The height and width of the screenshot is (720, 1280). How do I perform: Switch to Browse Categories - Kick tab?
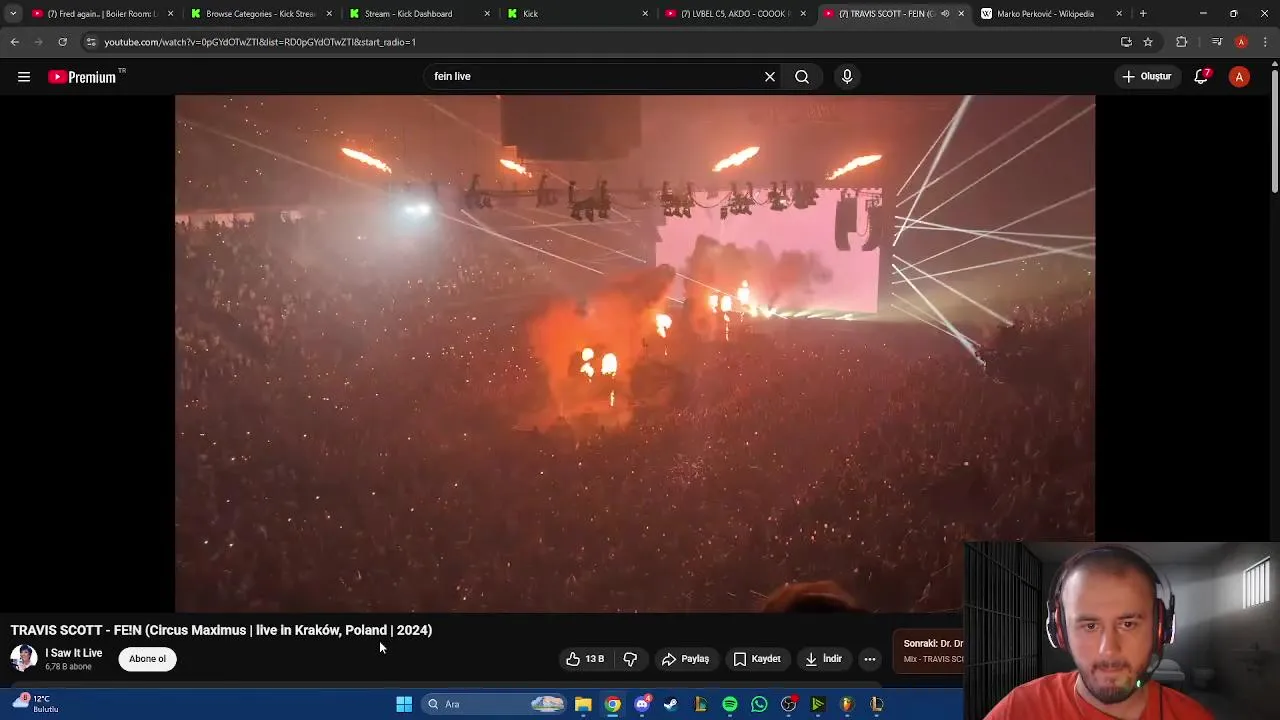pyautogui.click(x=260, y=14)
